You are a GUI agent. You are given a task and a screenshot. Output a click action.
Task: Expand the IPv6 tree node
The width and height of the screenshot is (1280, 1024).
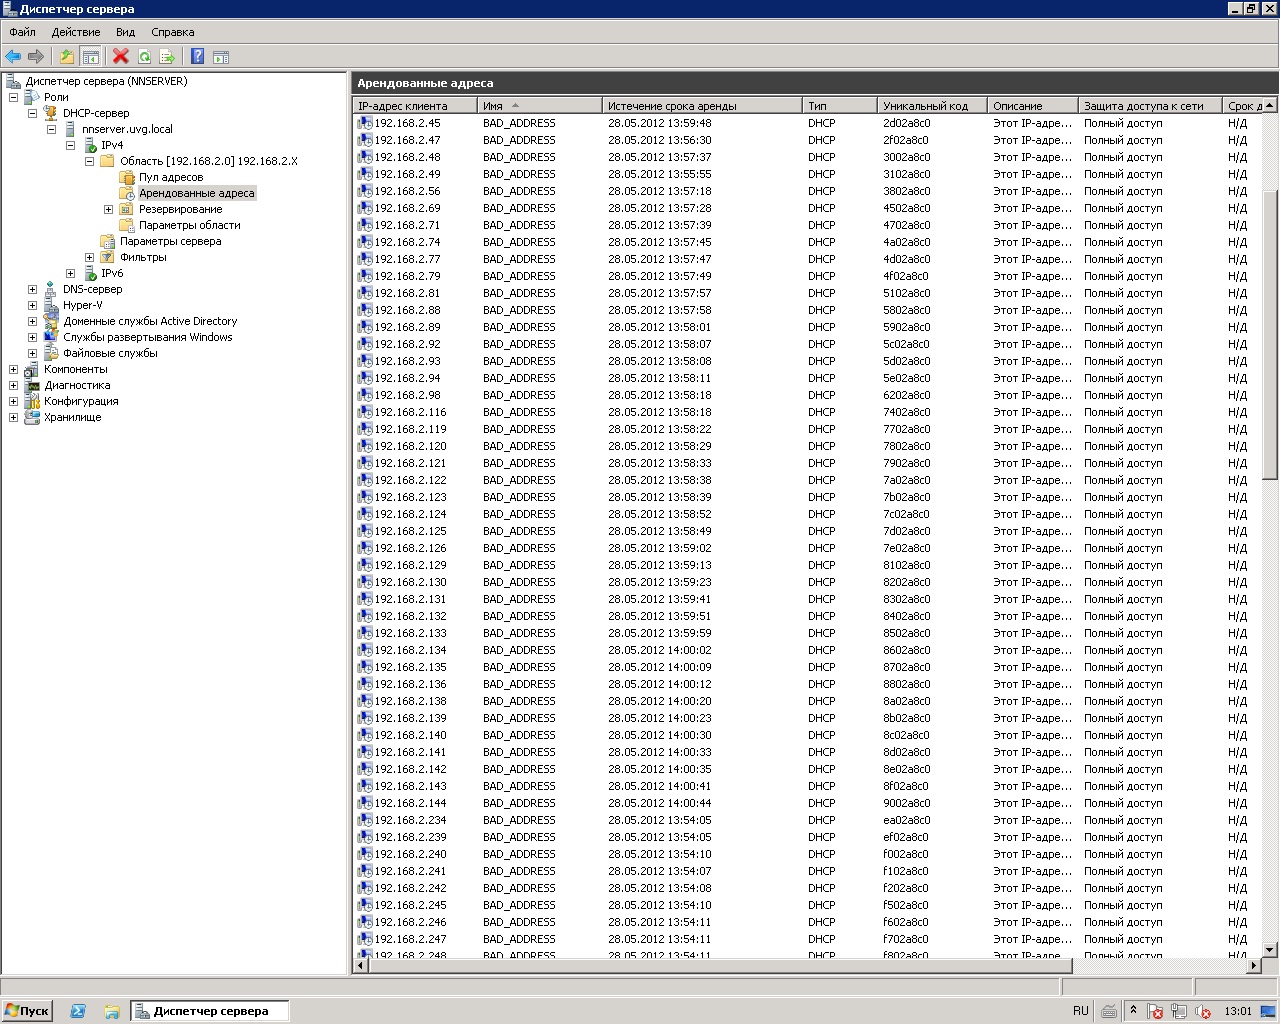tap(70, 273)
